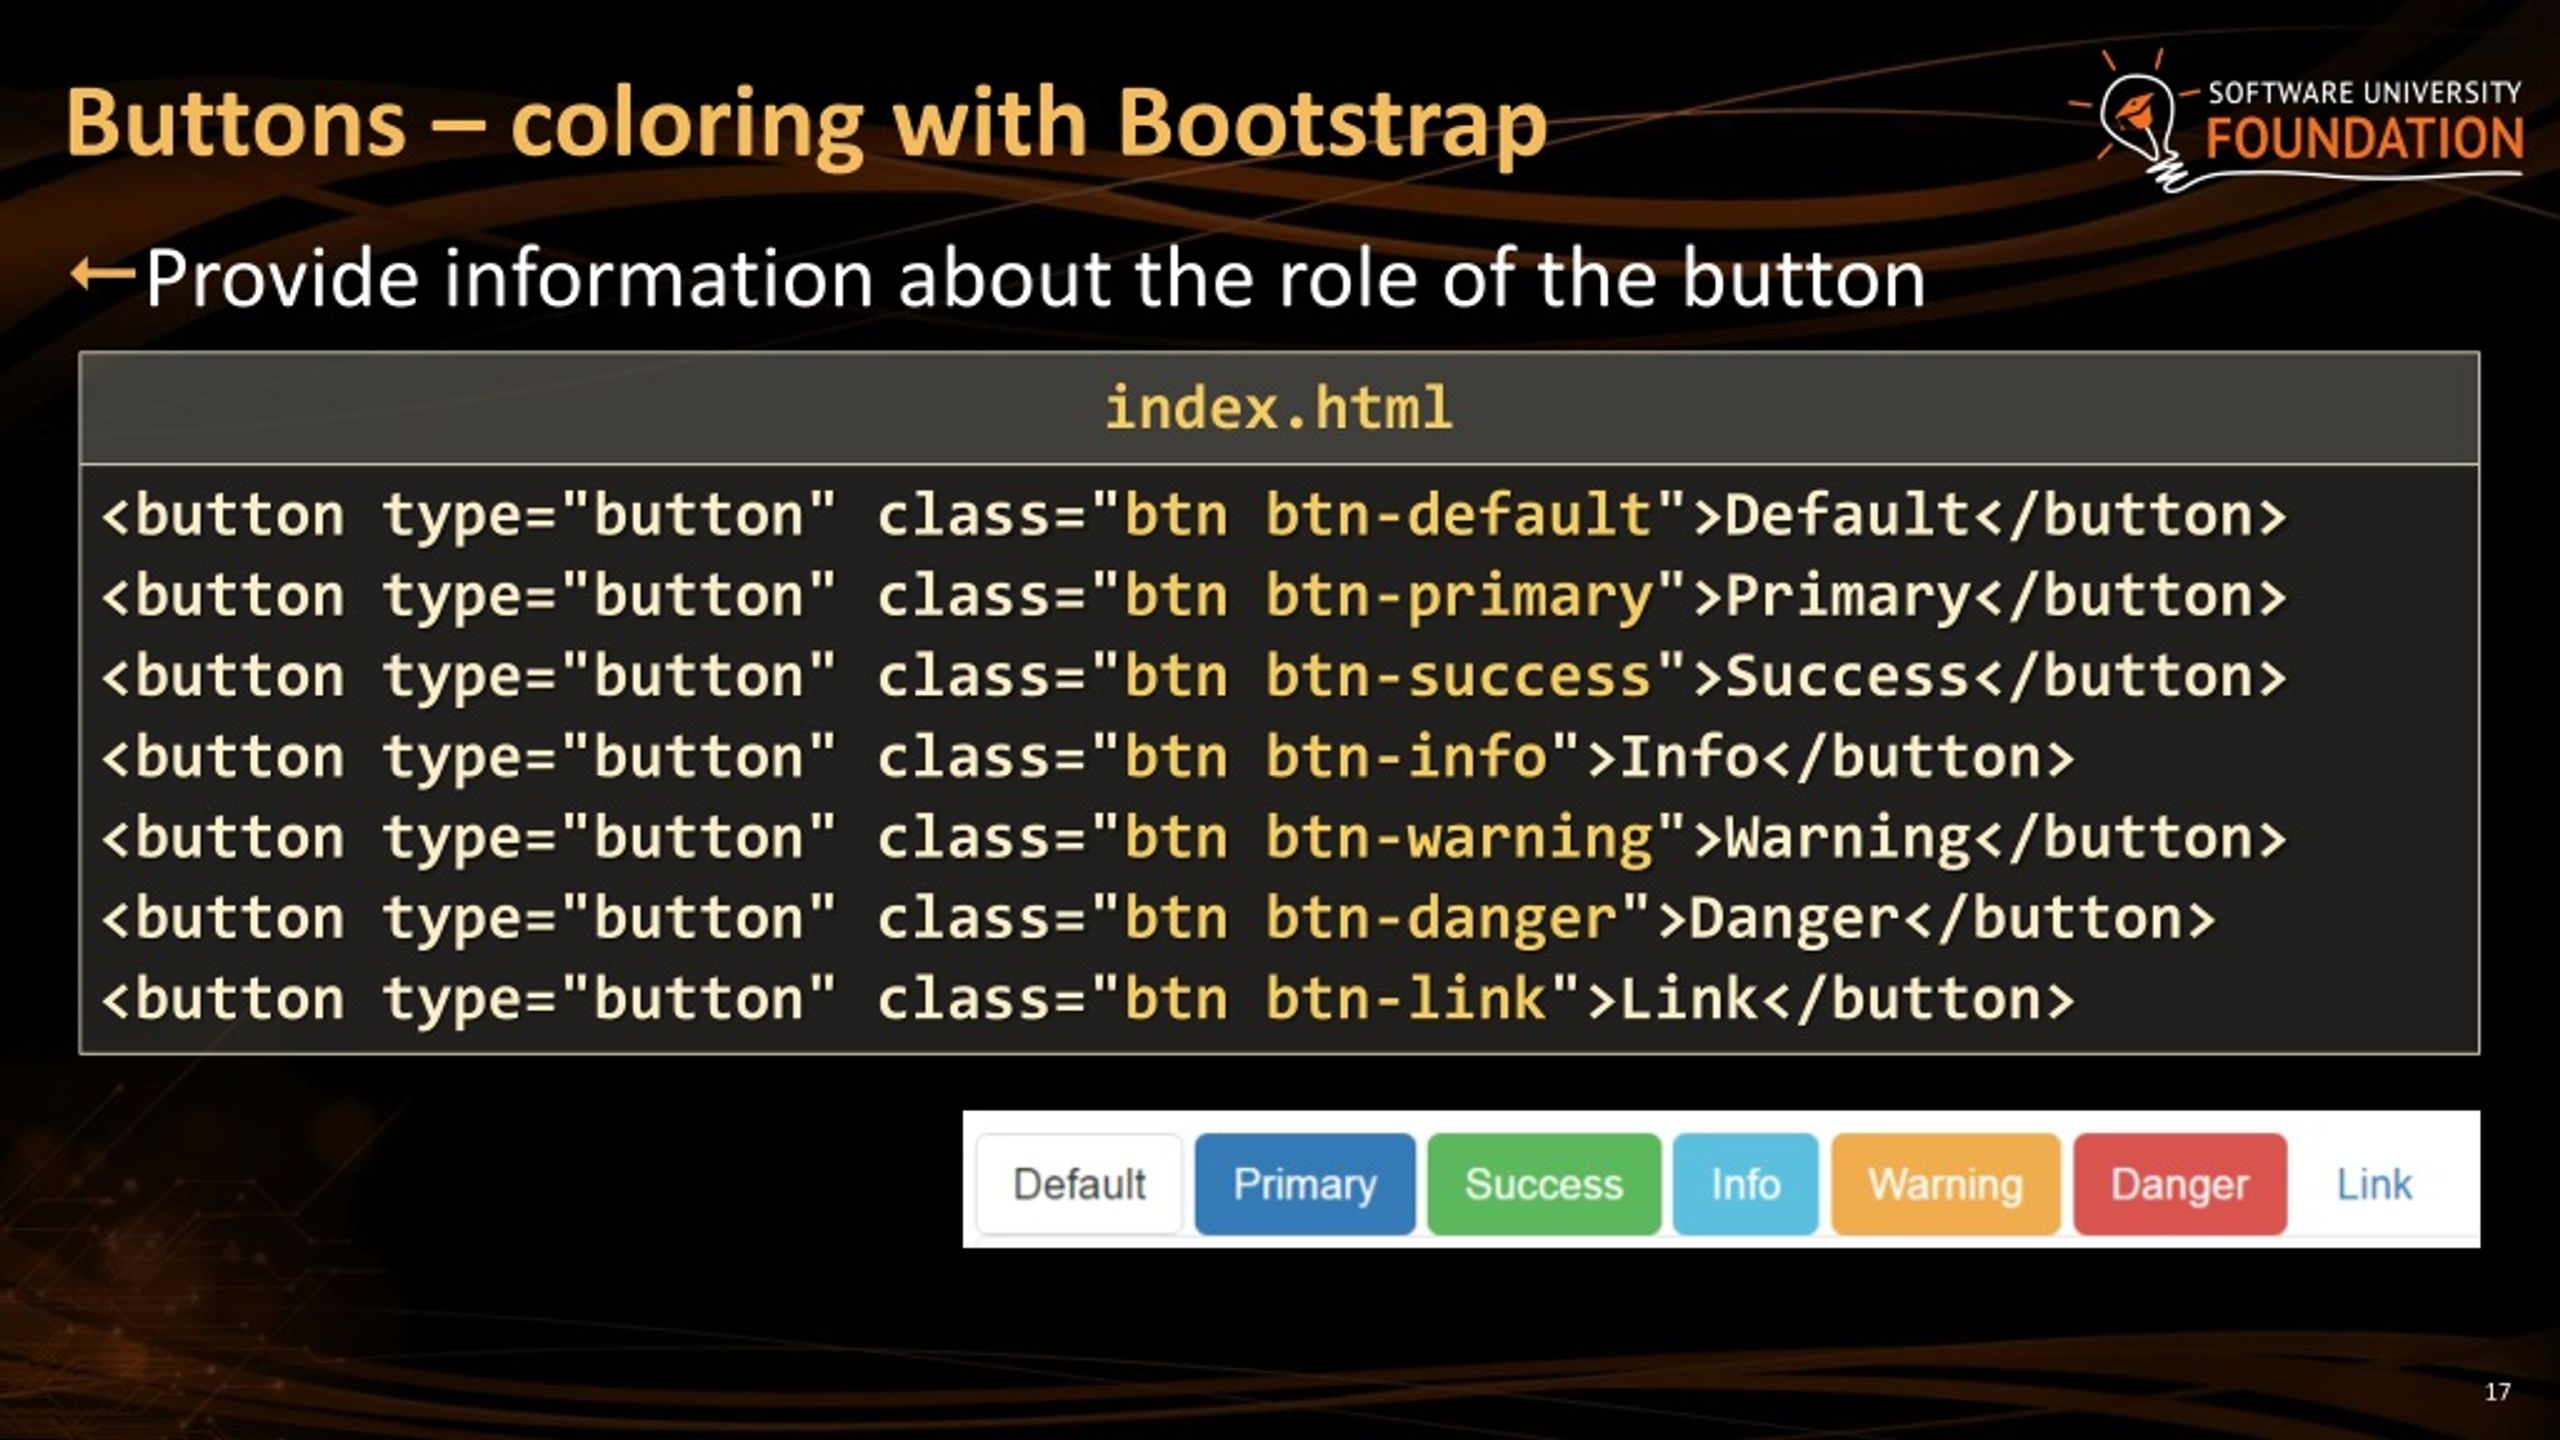2560x1440 pixels.
Task: Click the code line containing btn-warning
Action: point(1194,838)
